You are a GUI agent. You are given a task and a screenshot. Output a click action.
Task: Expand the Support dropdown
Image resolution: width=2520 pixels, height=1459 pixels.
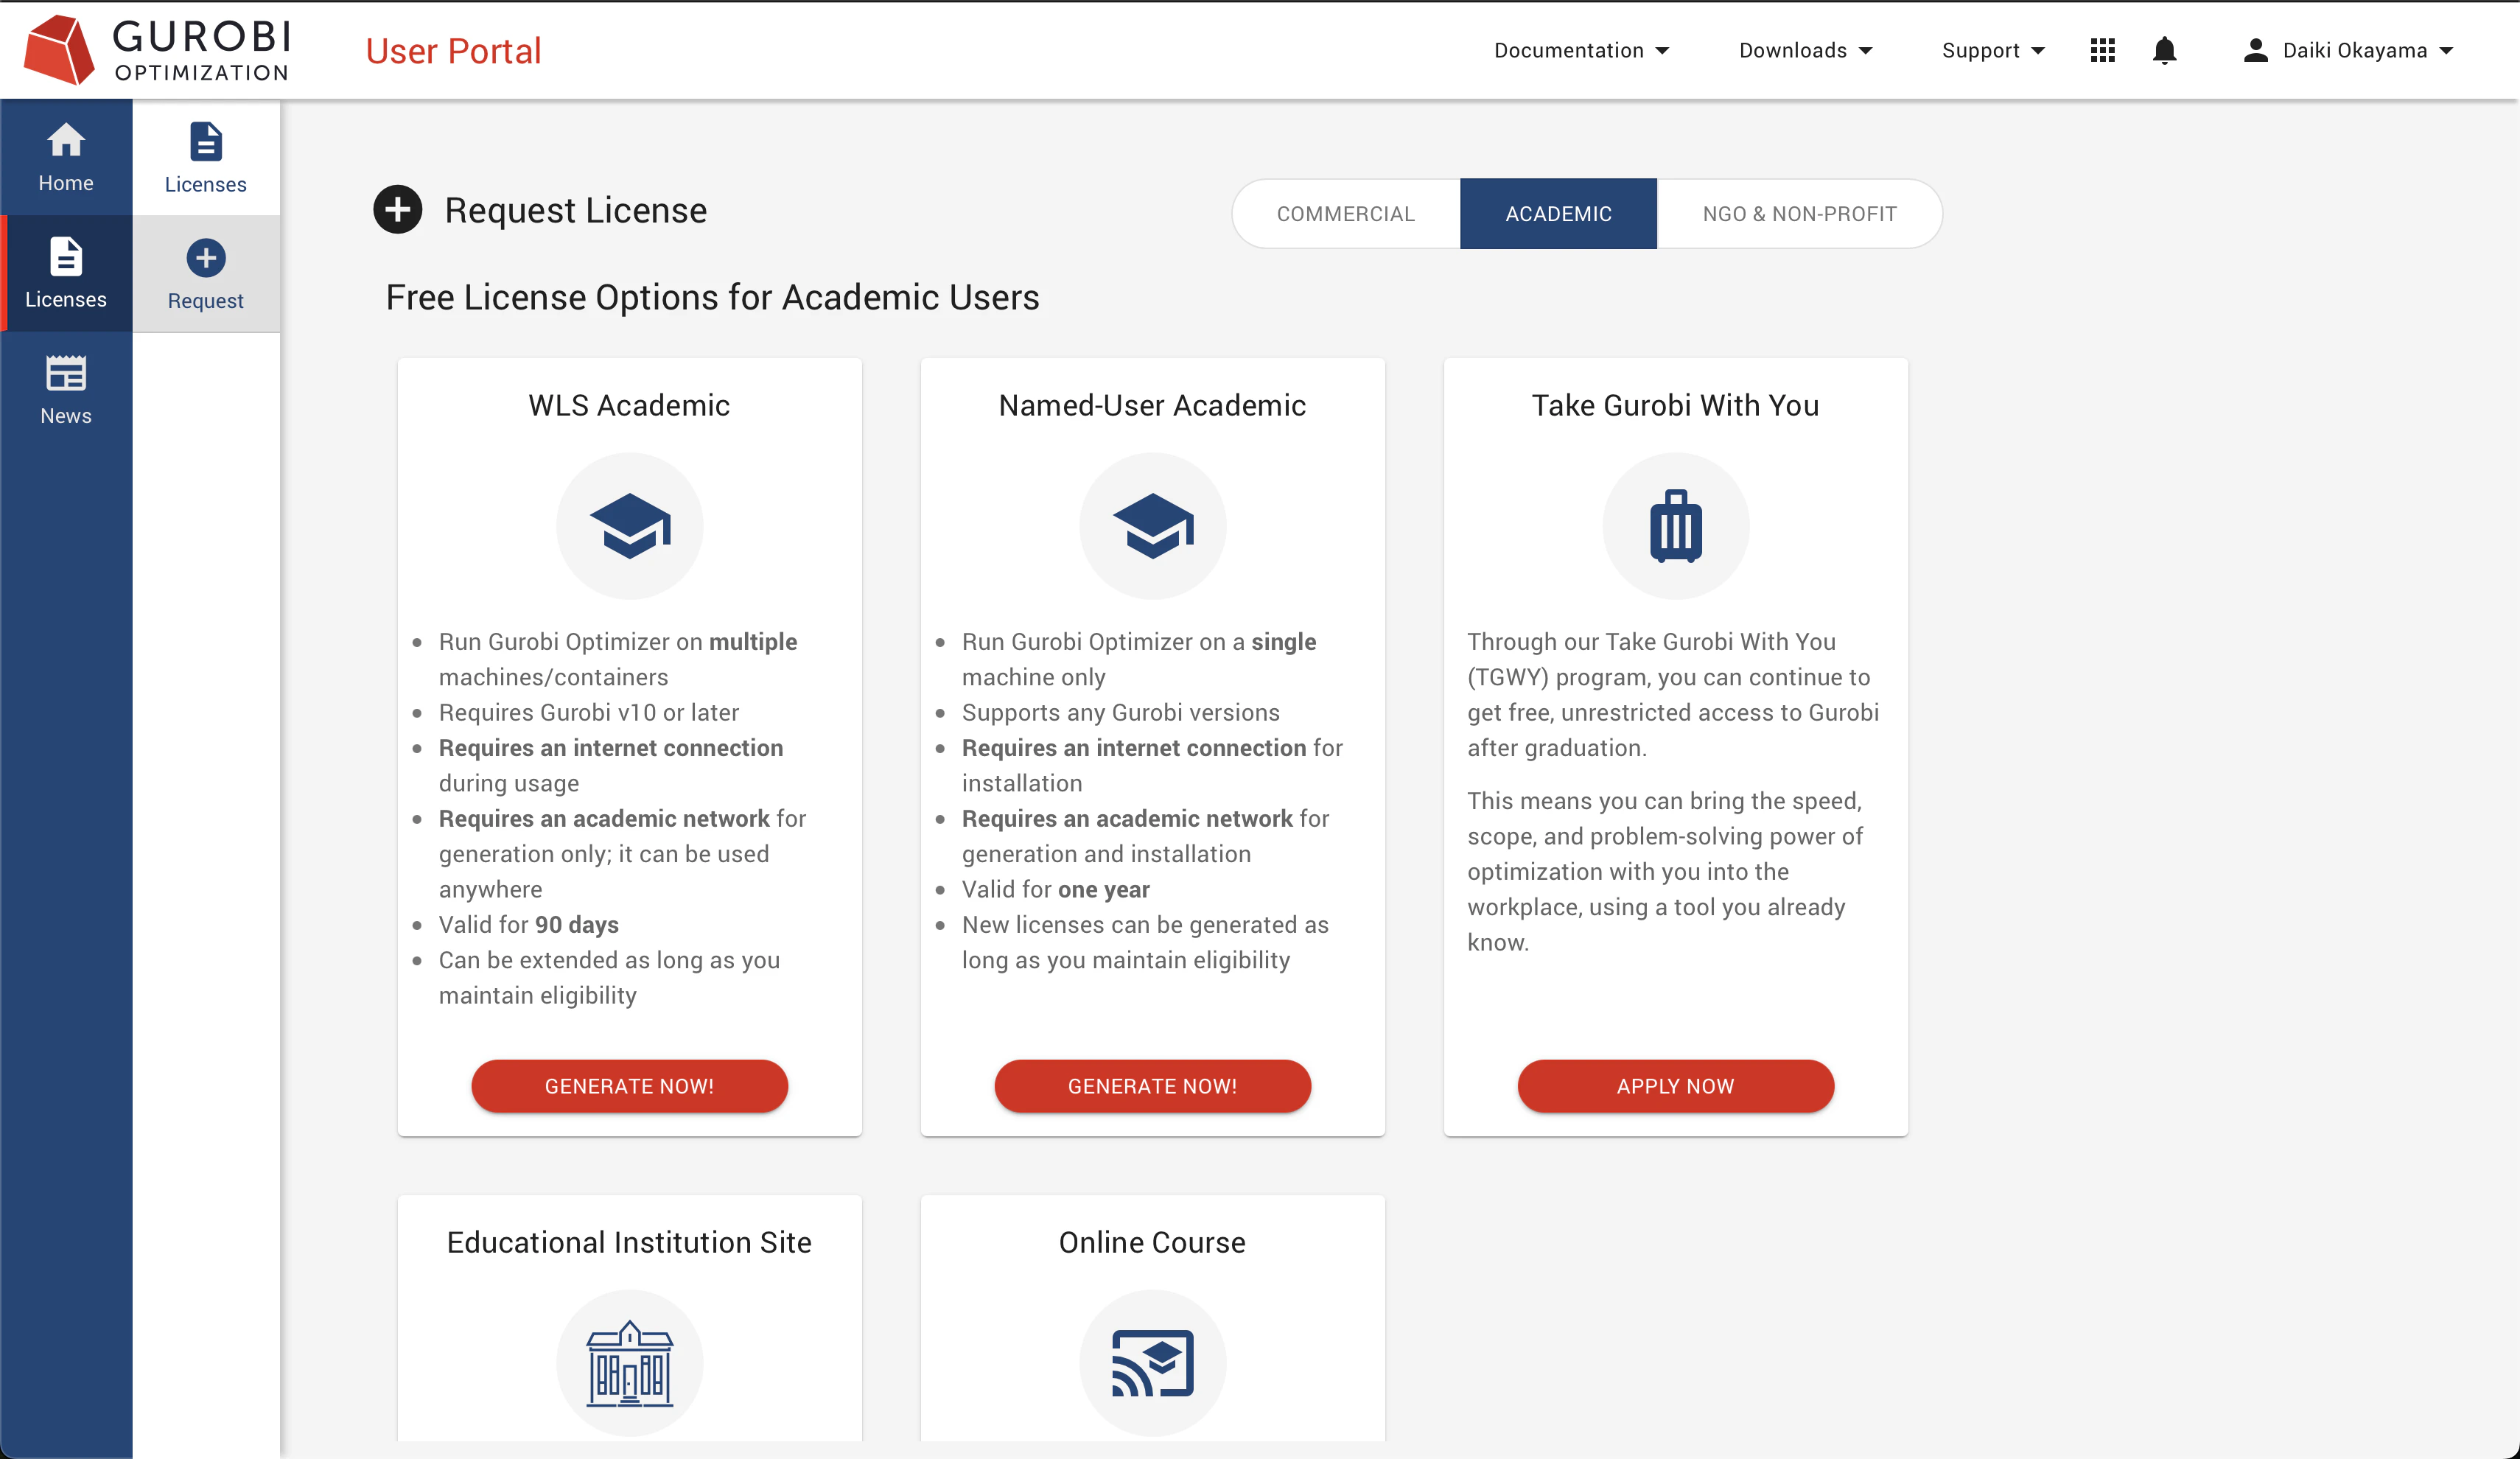(1993, 50)
